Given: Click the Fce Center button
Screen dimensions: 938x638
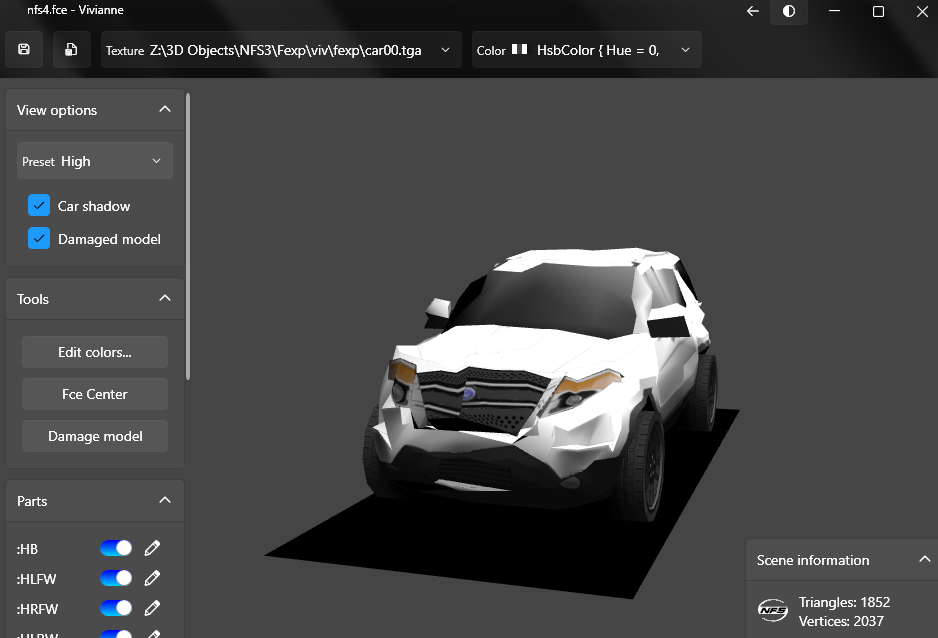Looking at the screenshot, I should click(x=95, y=394).
